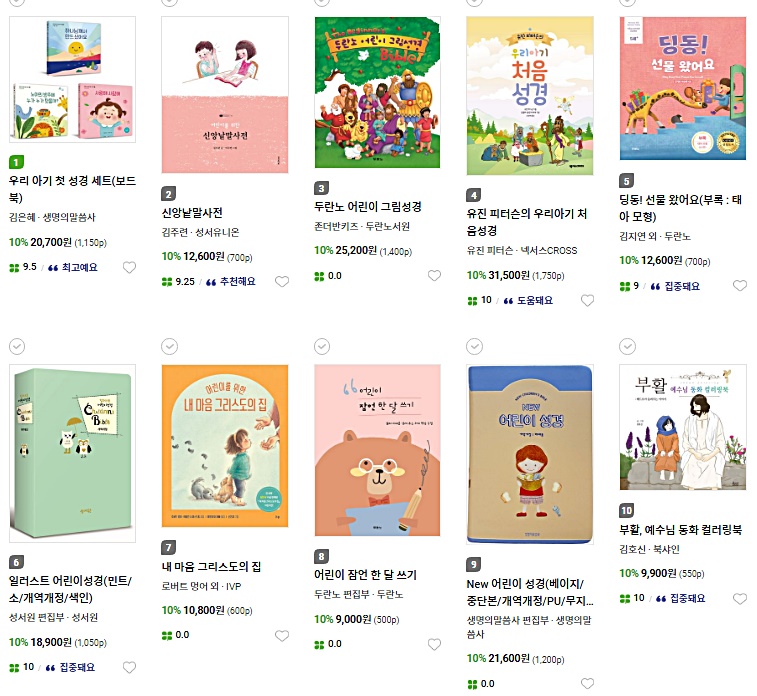Favorite 유진 피터슨의 우리아기 처음성경 with heart

(x=587, y=301)
